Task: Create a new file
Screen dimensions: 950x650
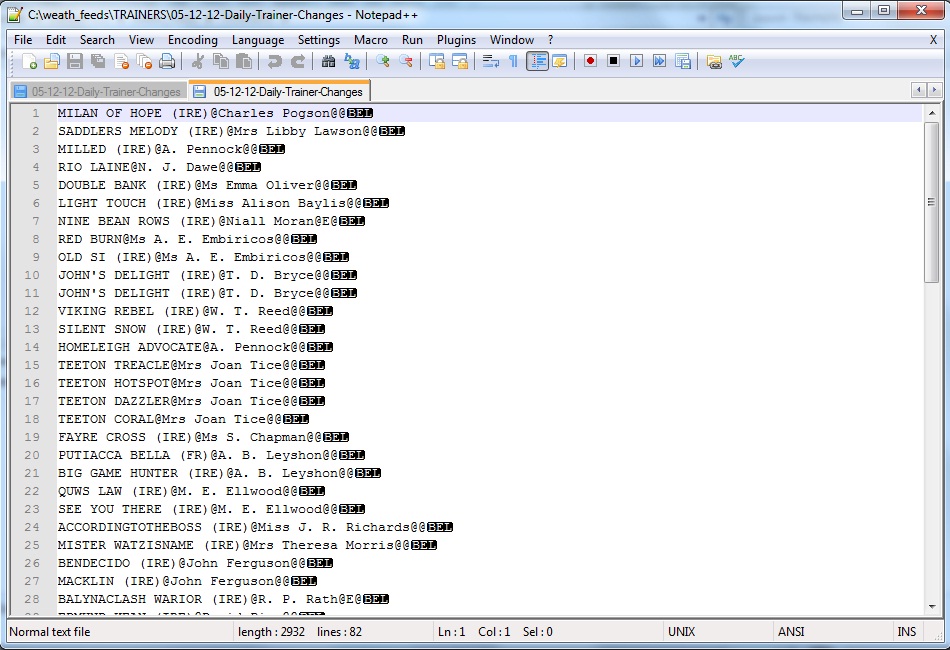Action: (28, 61)
